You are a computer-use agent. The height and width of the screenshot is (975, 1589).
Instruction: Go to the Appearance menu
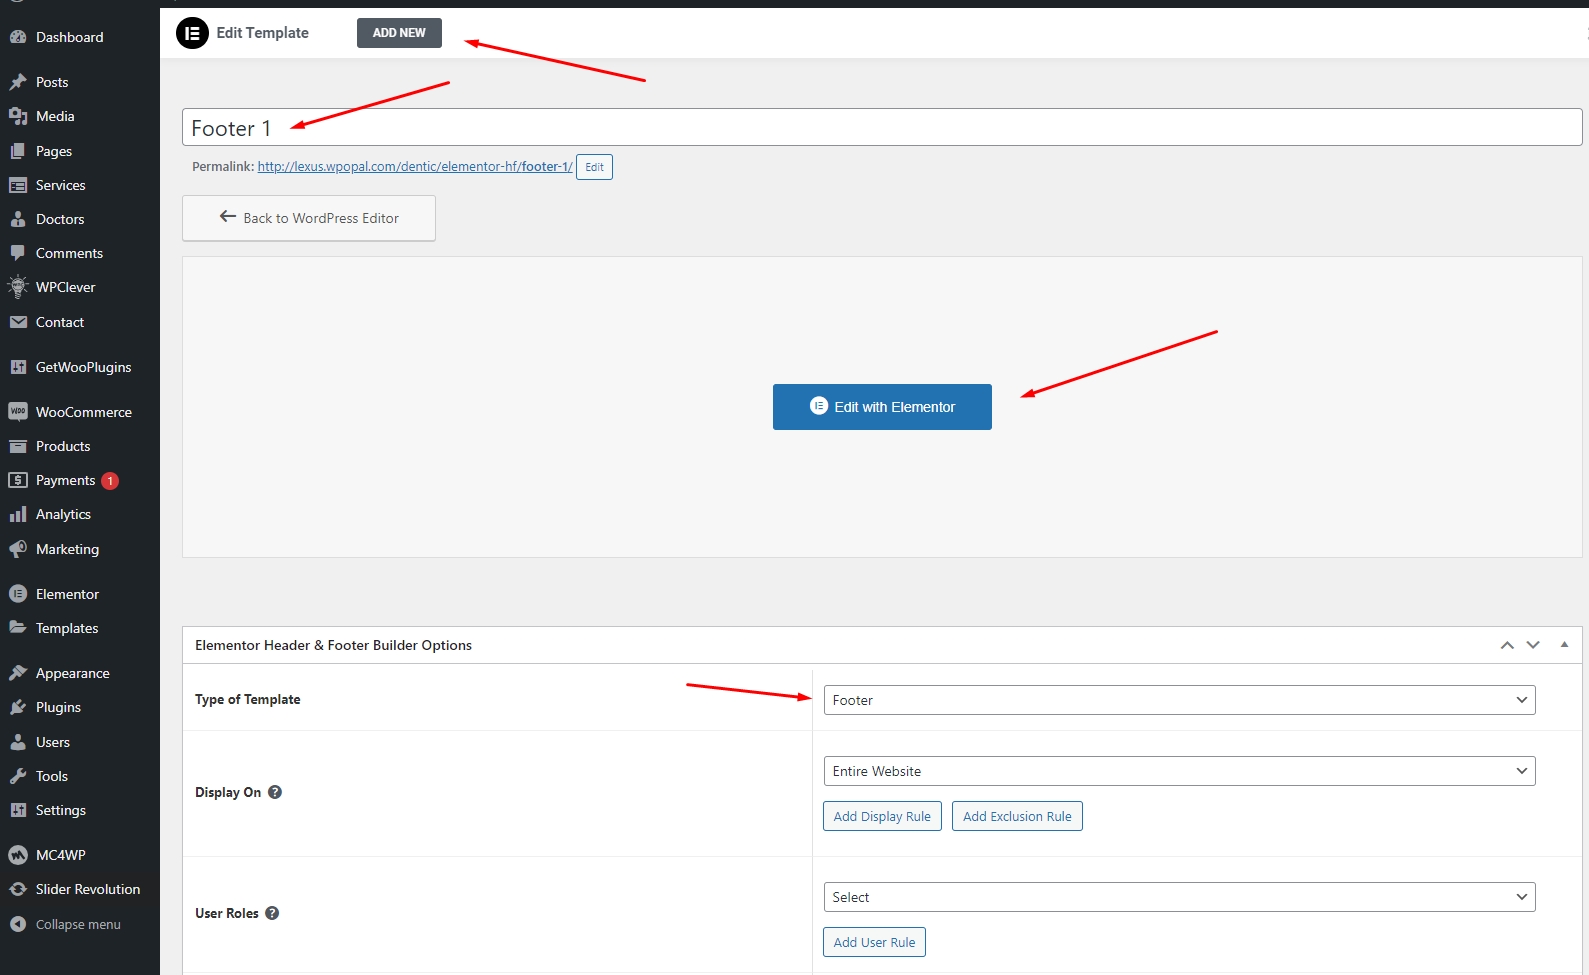pyautogui.click(x=72, y=673)
